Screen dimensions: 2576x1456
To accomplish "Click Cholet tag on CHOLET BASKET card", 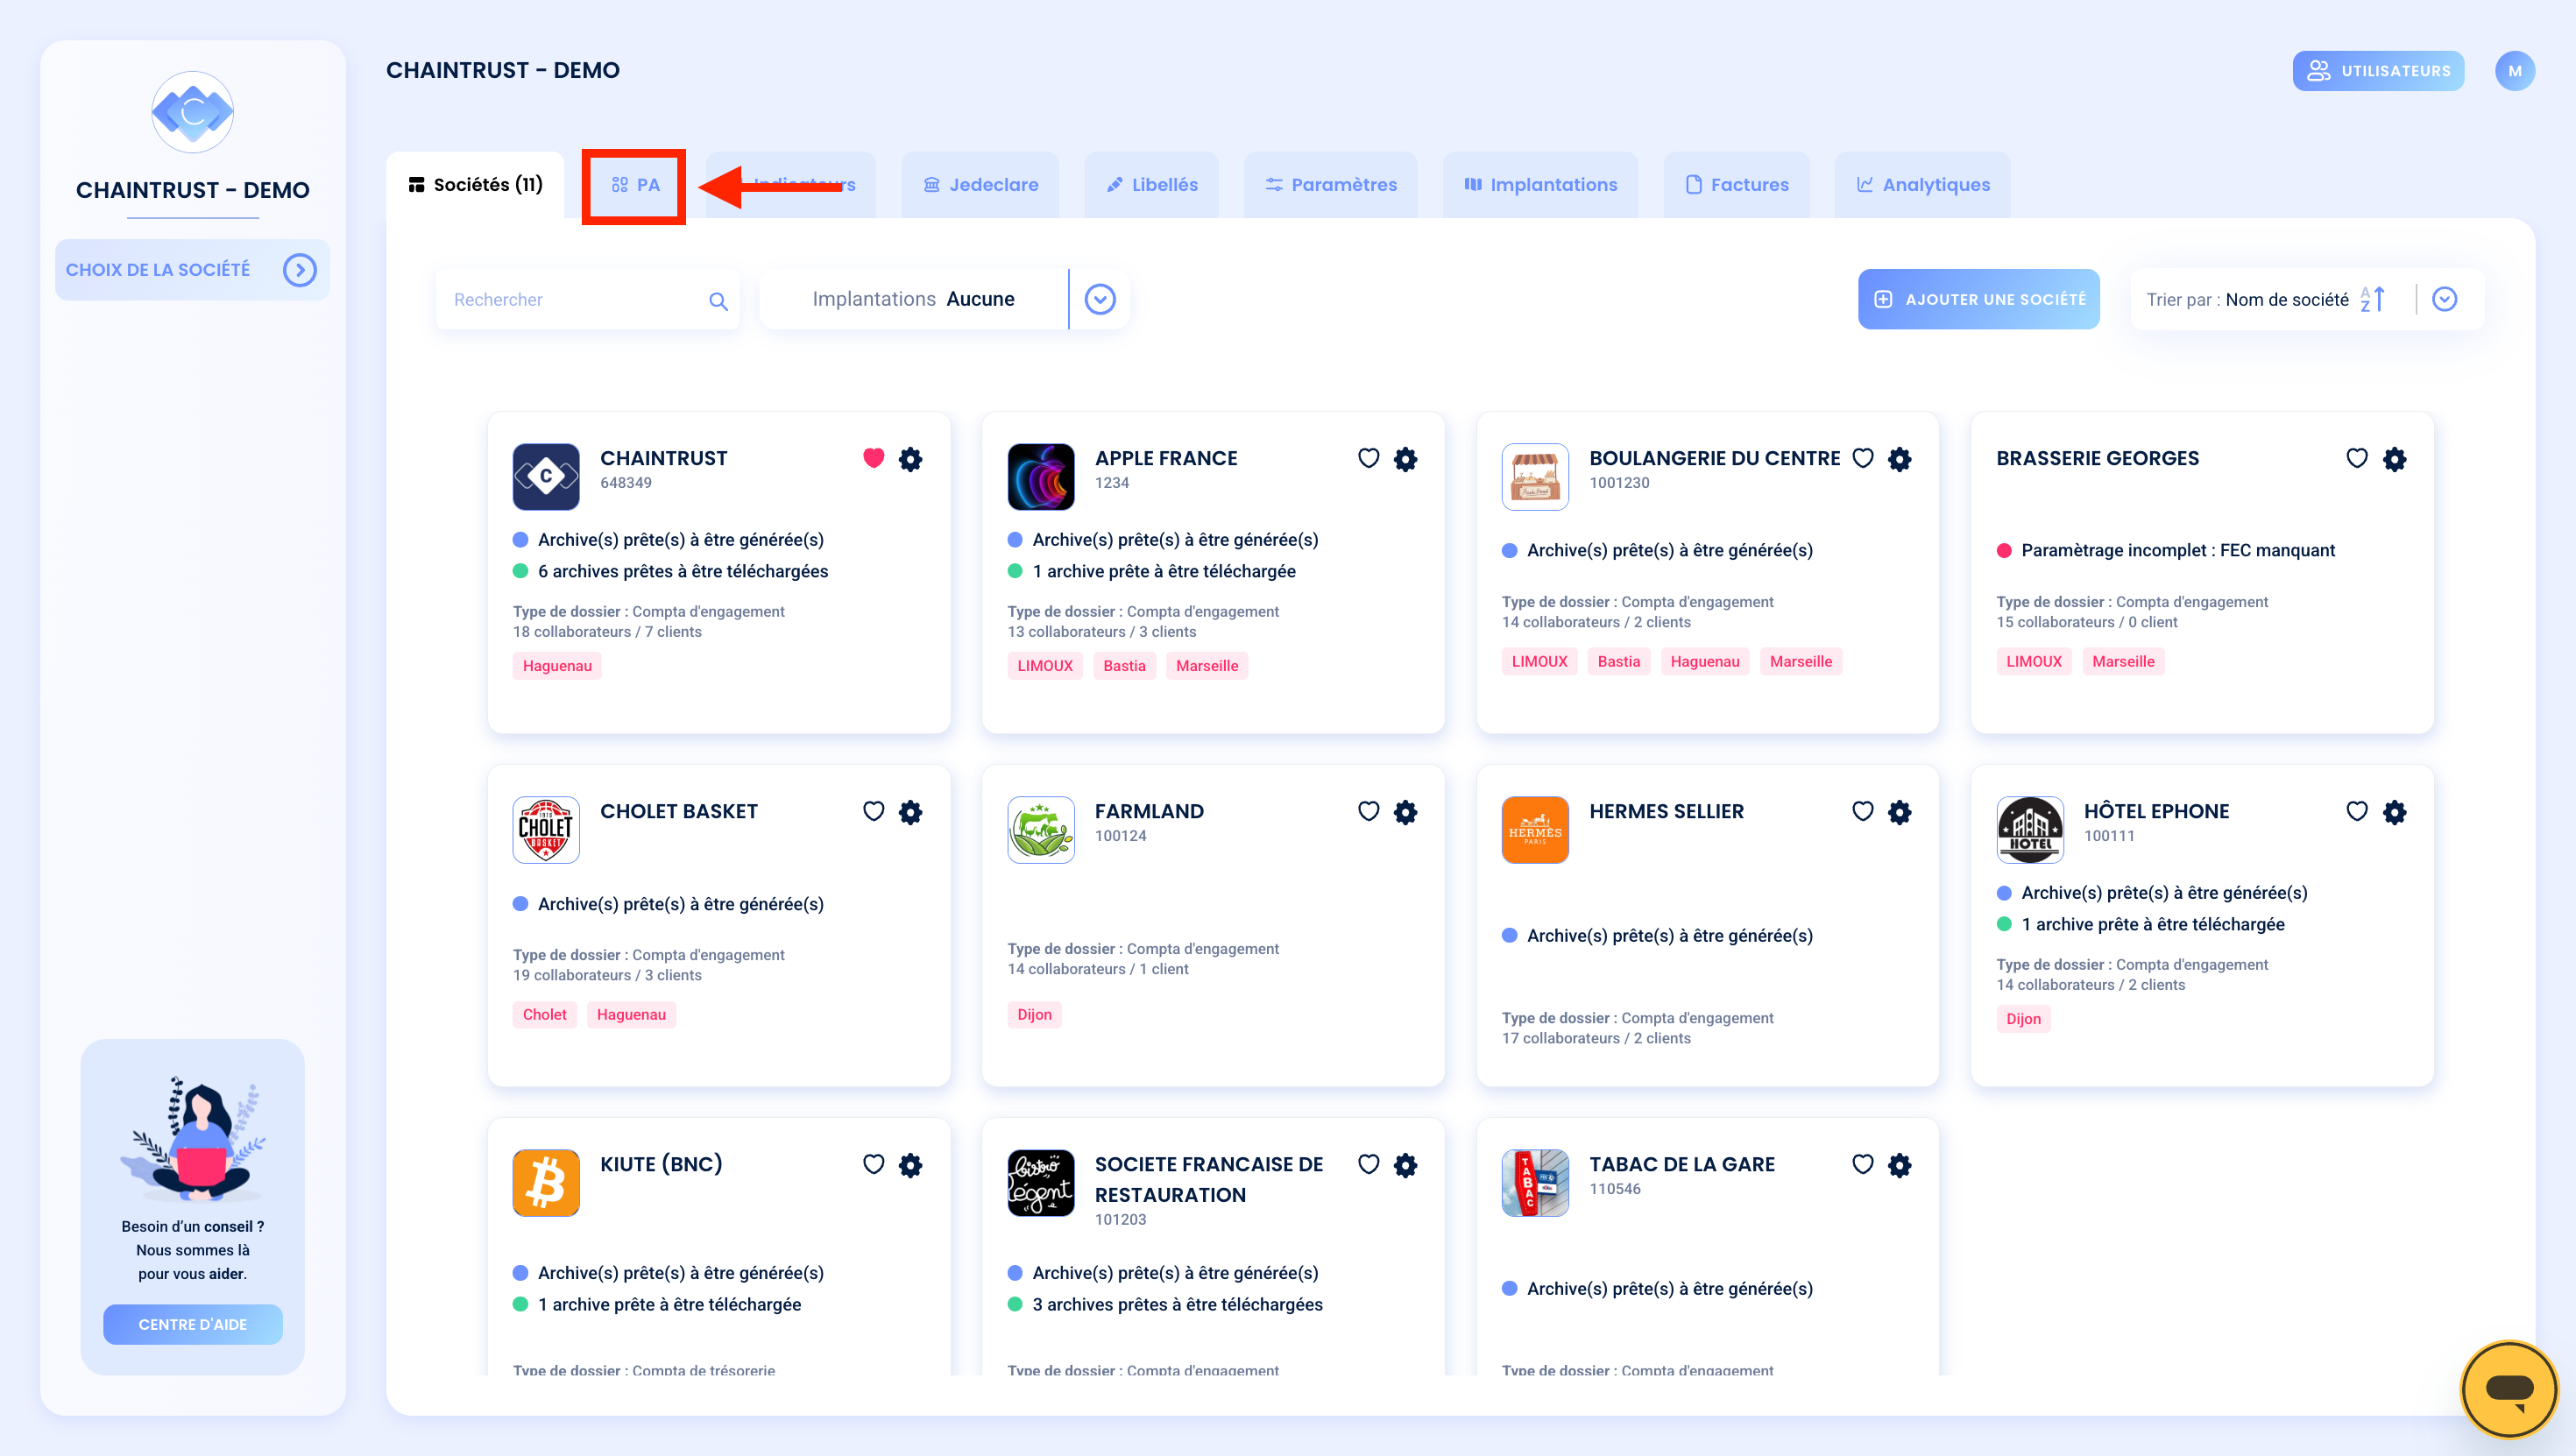I will 544,1014.
